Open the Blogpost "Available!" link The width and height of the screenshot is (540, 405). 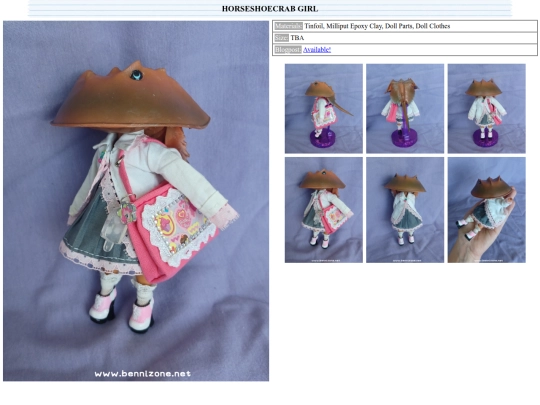[317, 50]
